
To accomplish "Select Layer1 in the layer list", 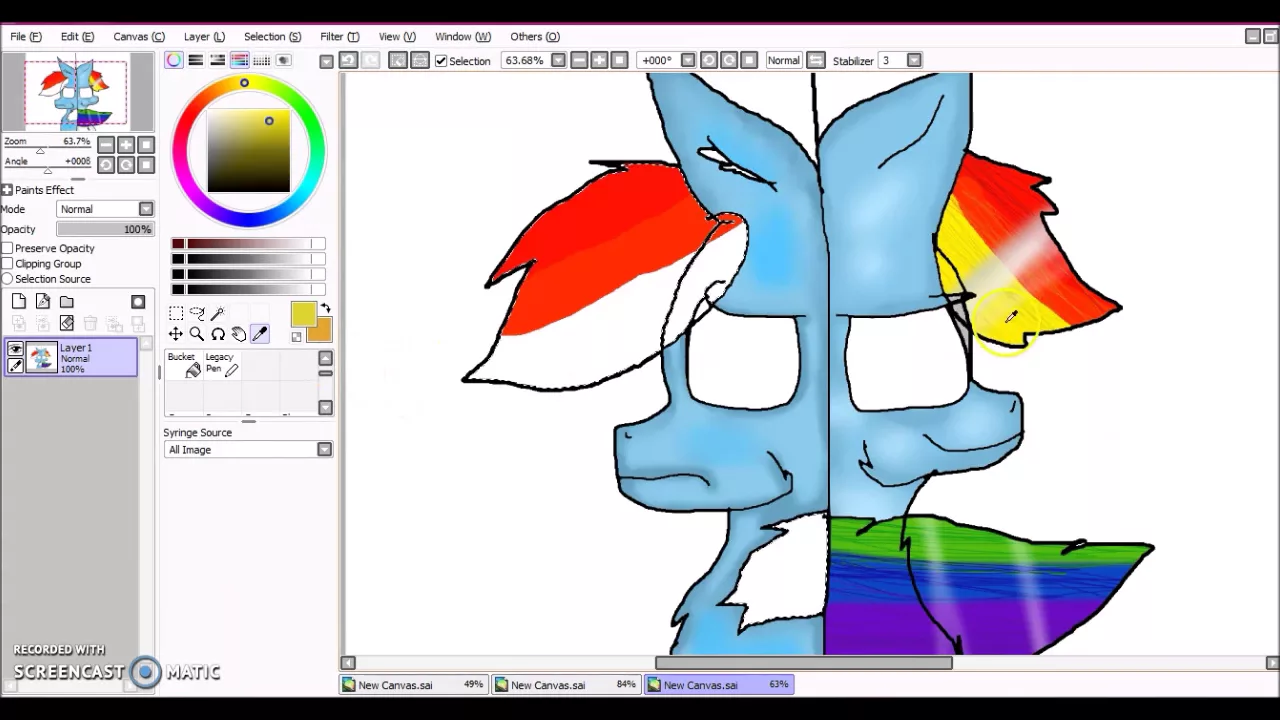I will [70, 358].
